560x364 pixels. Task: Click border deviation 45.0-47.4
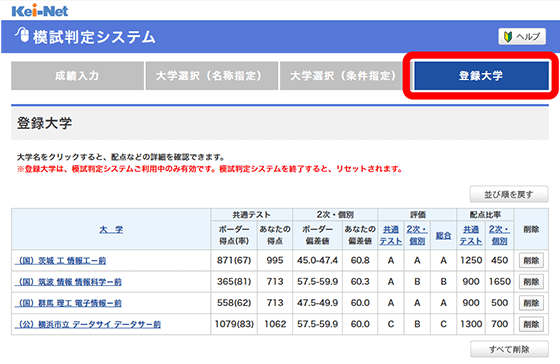pyautogui.click(x=317, y=260)
